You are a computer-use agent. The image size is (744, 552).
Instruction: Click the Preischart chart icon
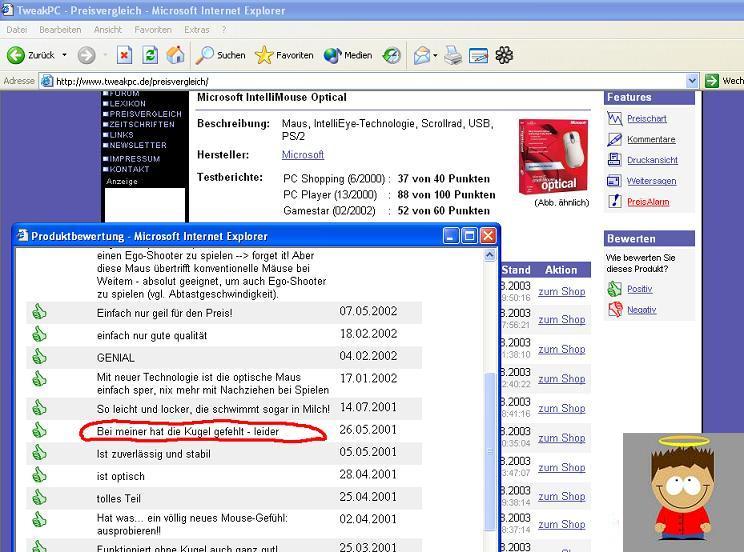click(x=615, y=119)
